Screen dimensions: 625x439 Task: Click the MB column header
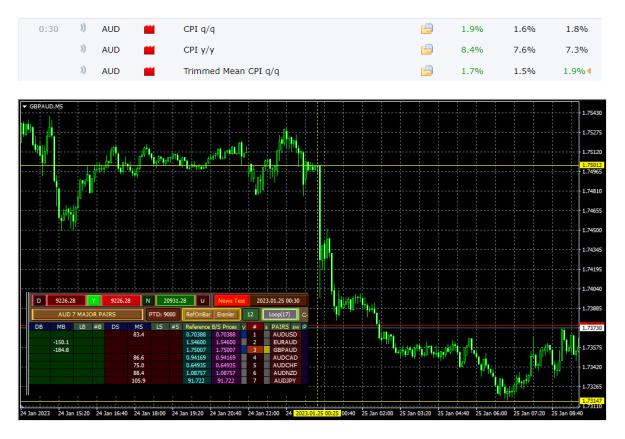61,327
